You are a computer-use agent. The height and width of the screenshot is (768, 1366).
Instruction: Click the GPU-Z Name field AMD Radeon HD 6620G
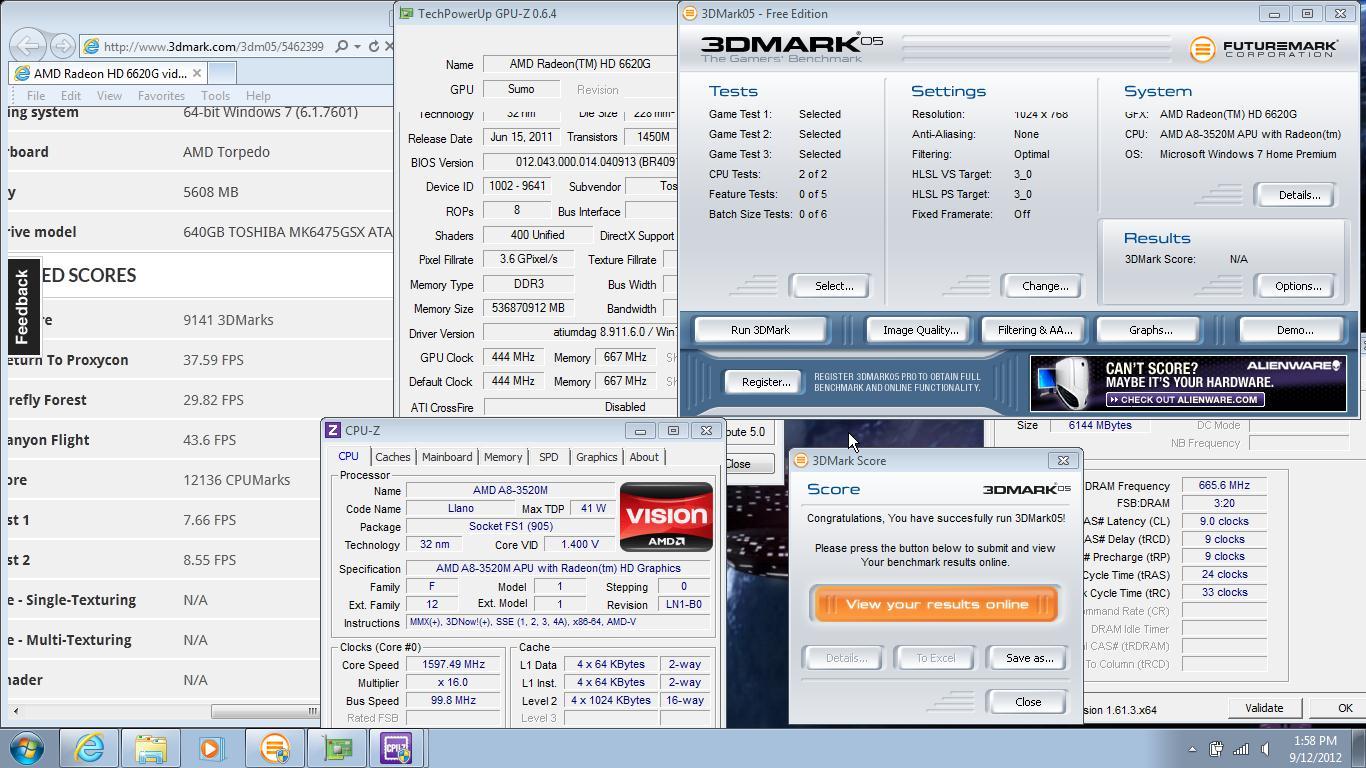click(580, 64)
